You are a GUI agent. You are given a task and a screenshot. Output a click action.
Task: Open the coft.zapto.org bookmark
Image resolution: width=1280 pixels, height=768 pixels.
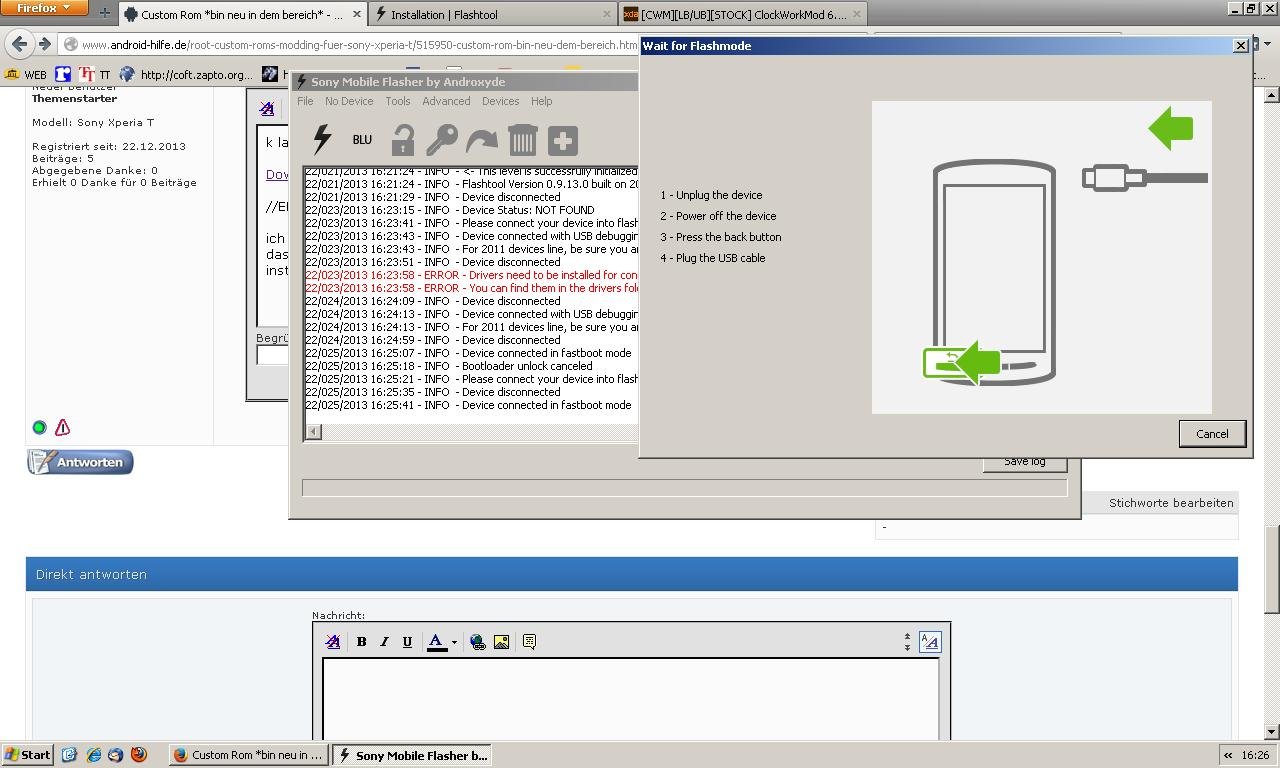pyautogui.click(x=186, y=74)
